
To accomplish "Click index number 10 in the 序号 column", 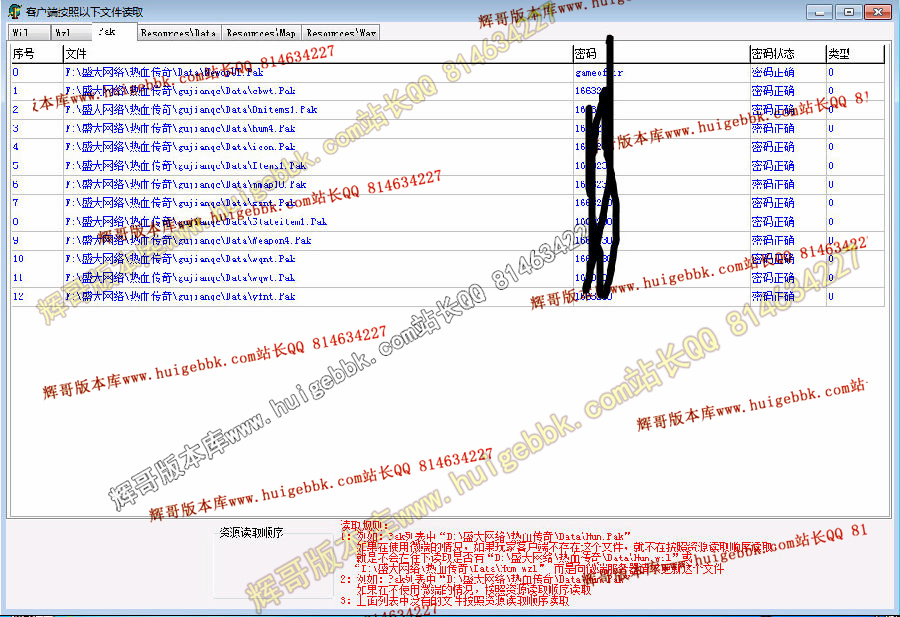I will point(18,259).
